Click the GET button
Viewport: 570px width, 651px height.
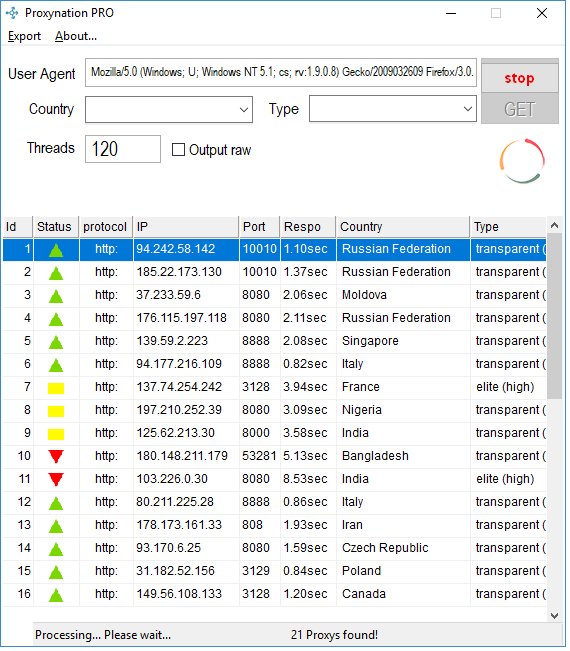coord(520,109)
